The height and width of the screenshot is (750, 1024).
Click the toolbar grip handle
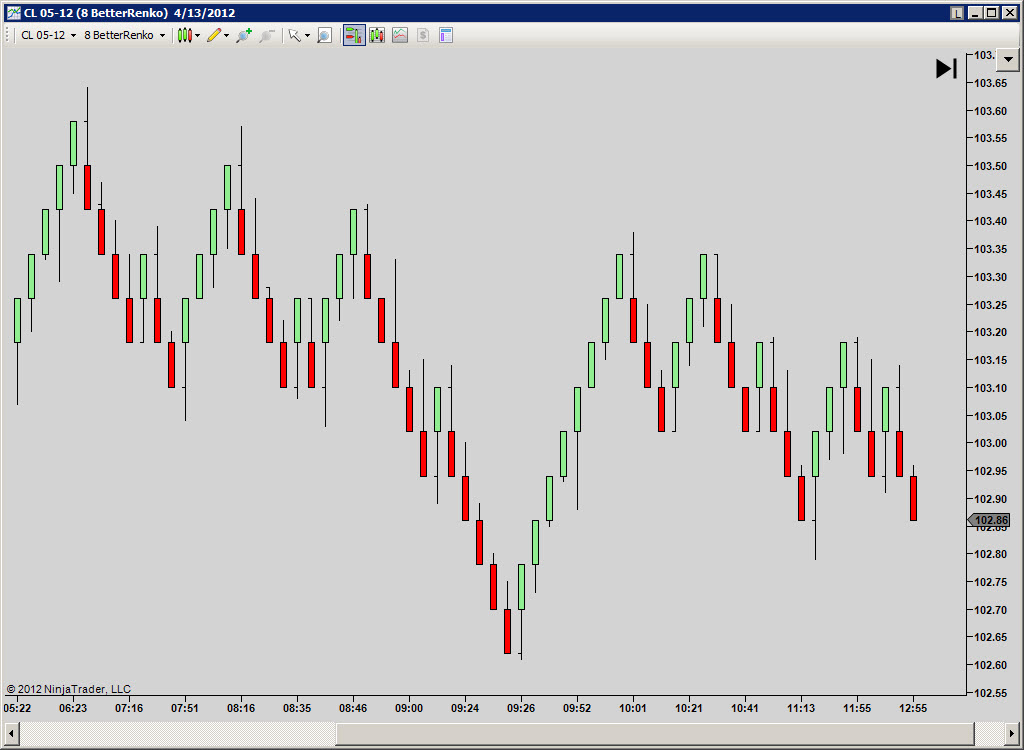click(8, 35)
